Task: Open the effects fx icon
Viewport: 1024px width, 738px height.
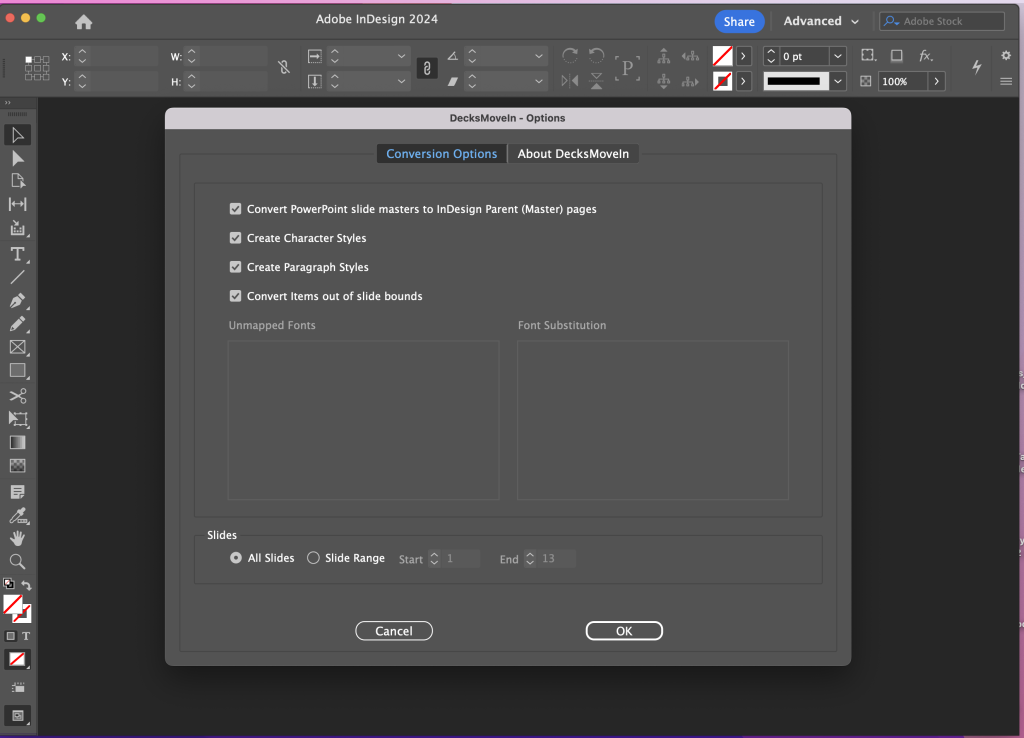Action: [x=925, y=56]
